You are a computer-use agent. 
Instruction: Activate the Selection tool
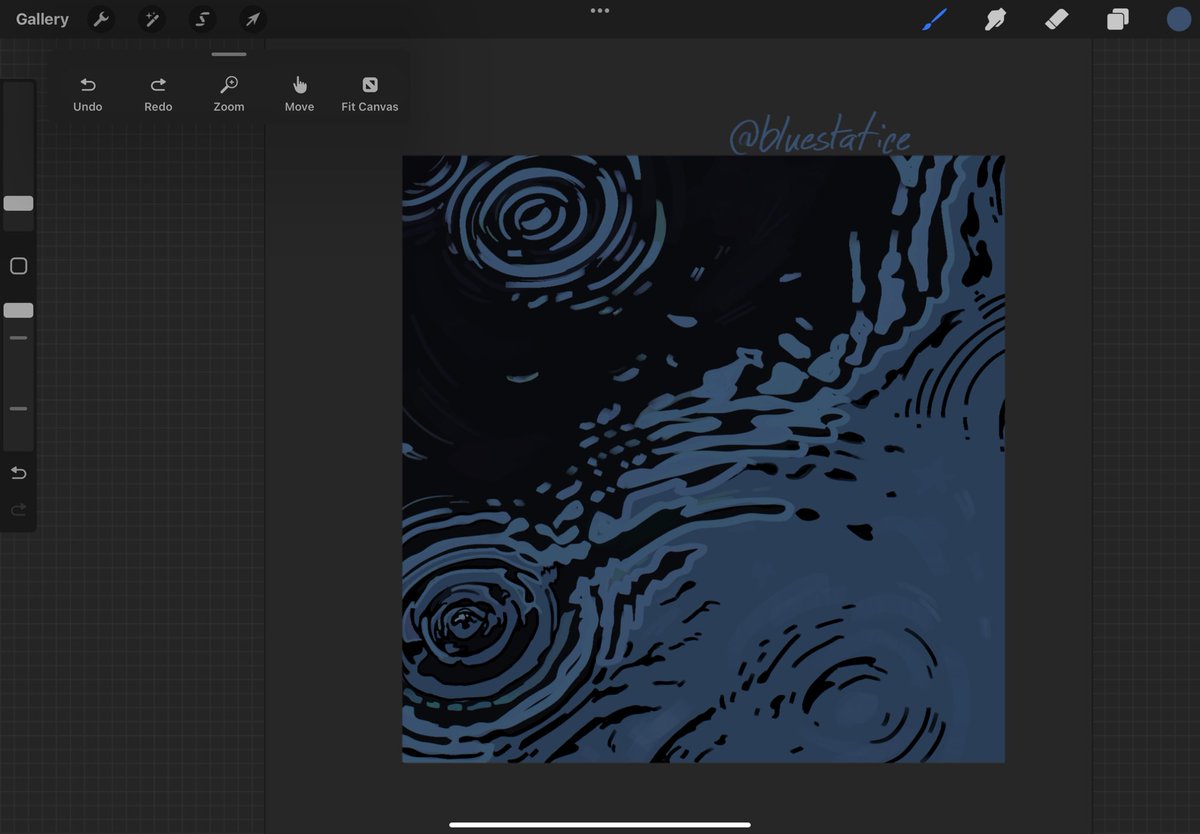pyautogui.click(x=203, y=19)
